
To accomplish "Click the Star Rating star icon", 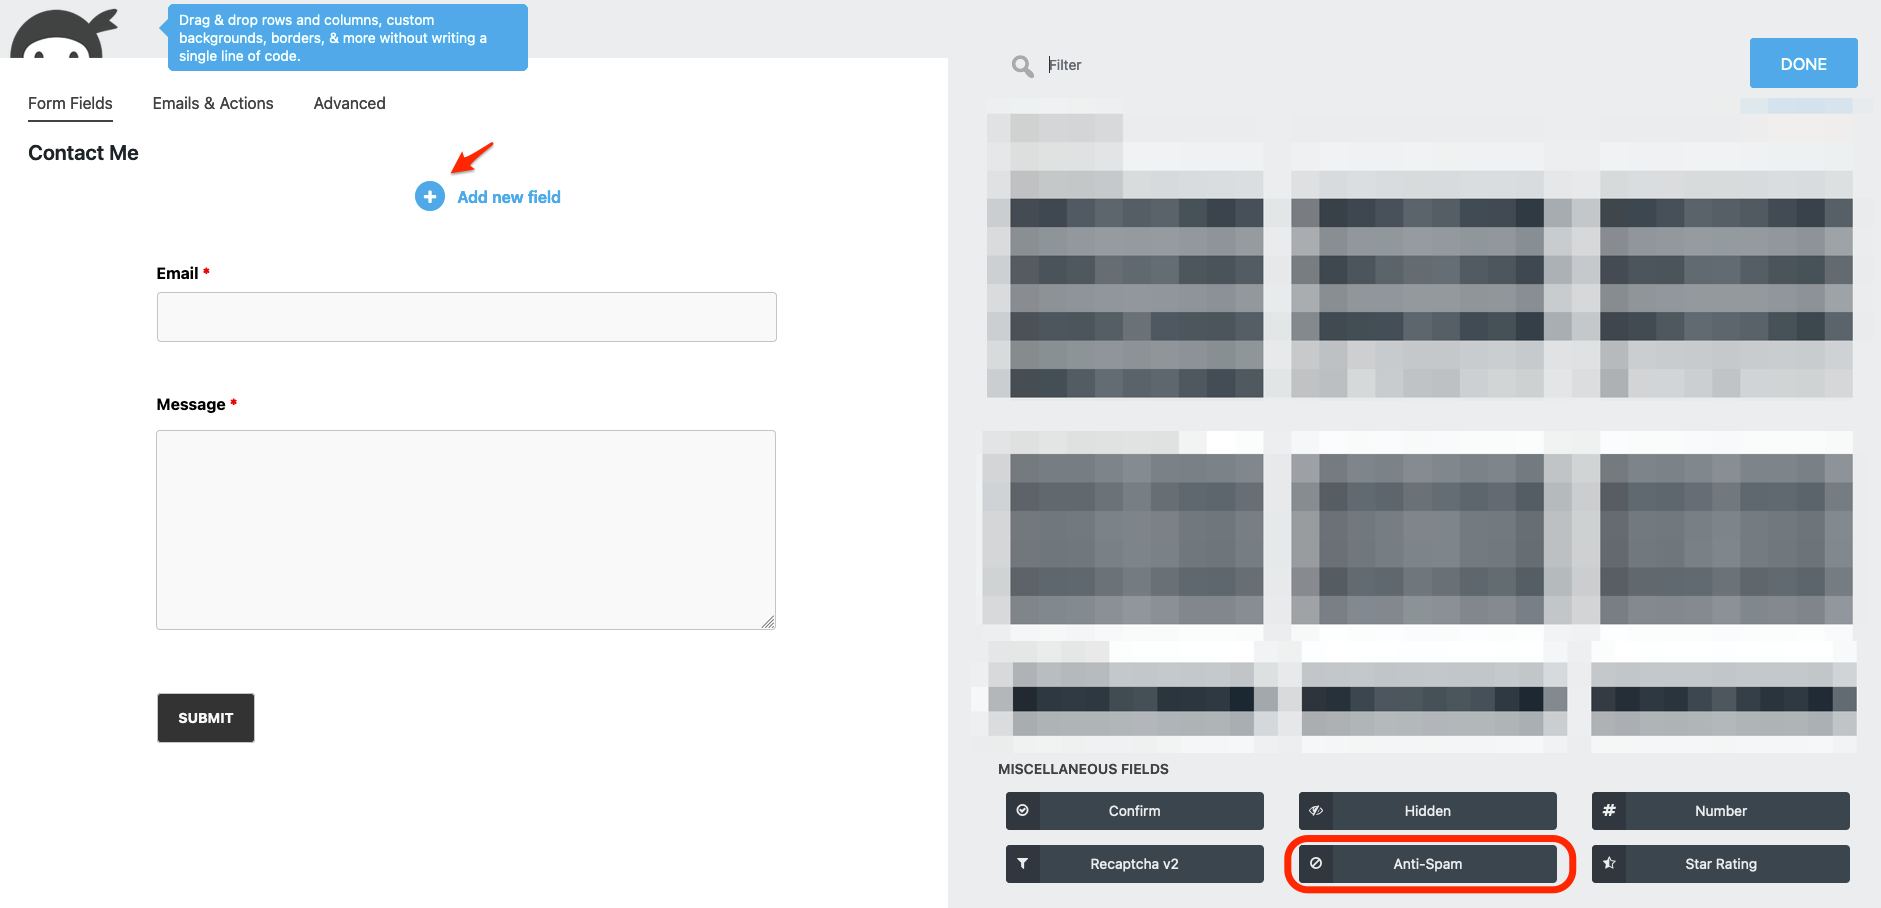I will pyautogui.click(x=1609, y=864).
